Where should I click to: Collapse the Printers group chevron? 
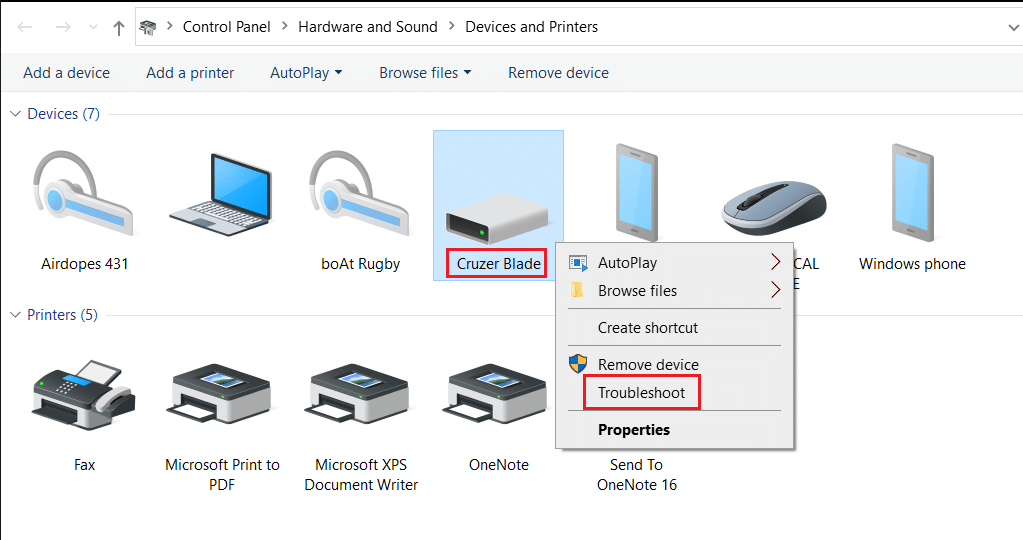[x=15, y=315]
